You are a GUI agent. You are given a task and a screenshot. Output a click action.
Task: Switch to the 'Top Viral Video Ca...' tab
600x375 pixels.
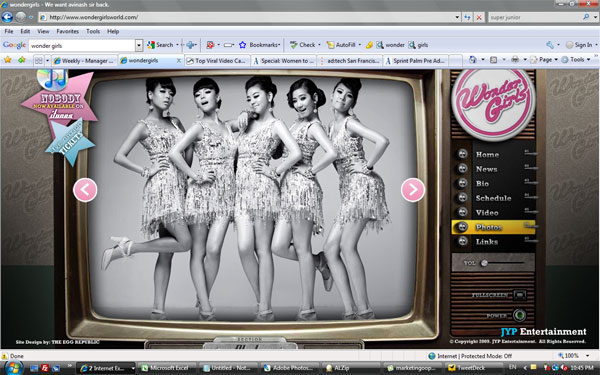click(217, 60)
